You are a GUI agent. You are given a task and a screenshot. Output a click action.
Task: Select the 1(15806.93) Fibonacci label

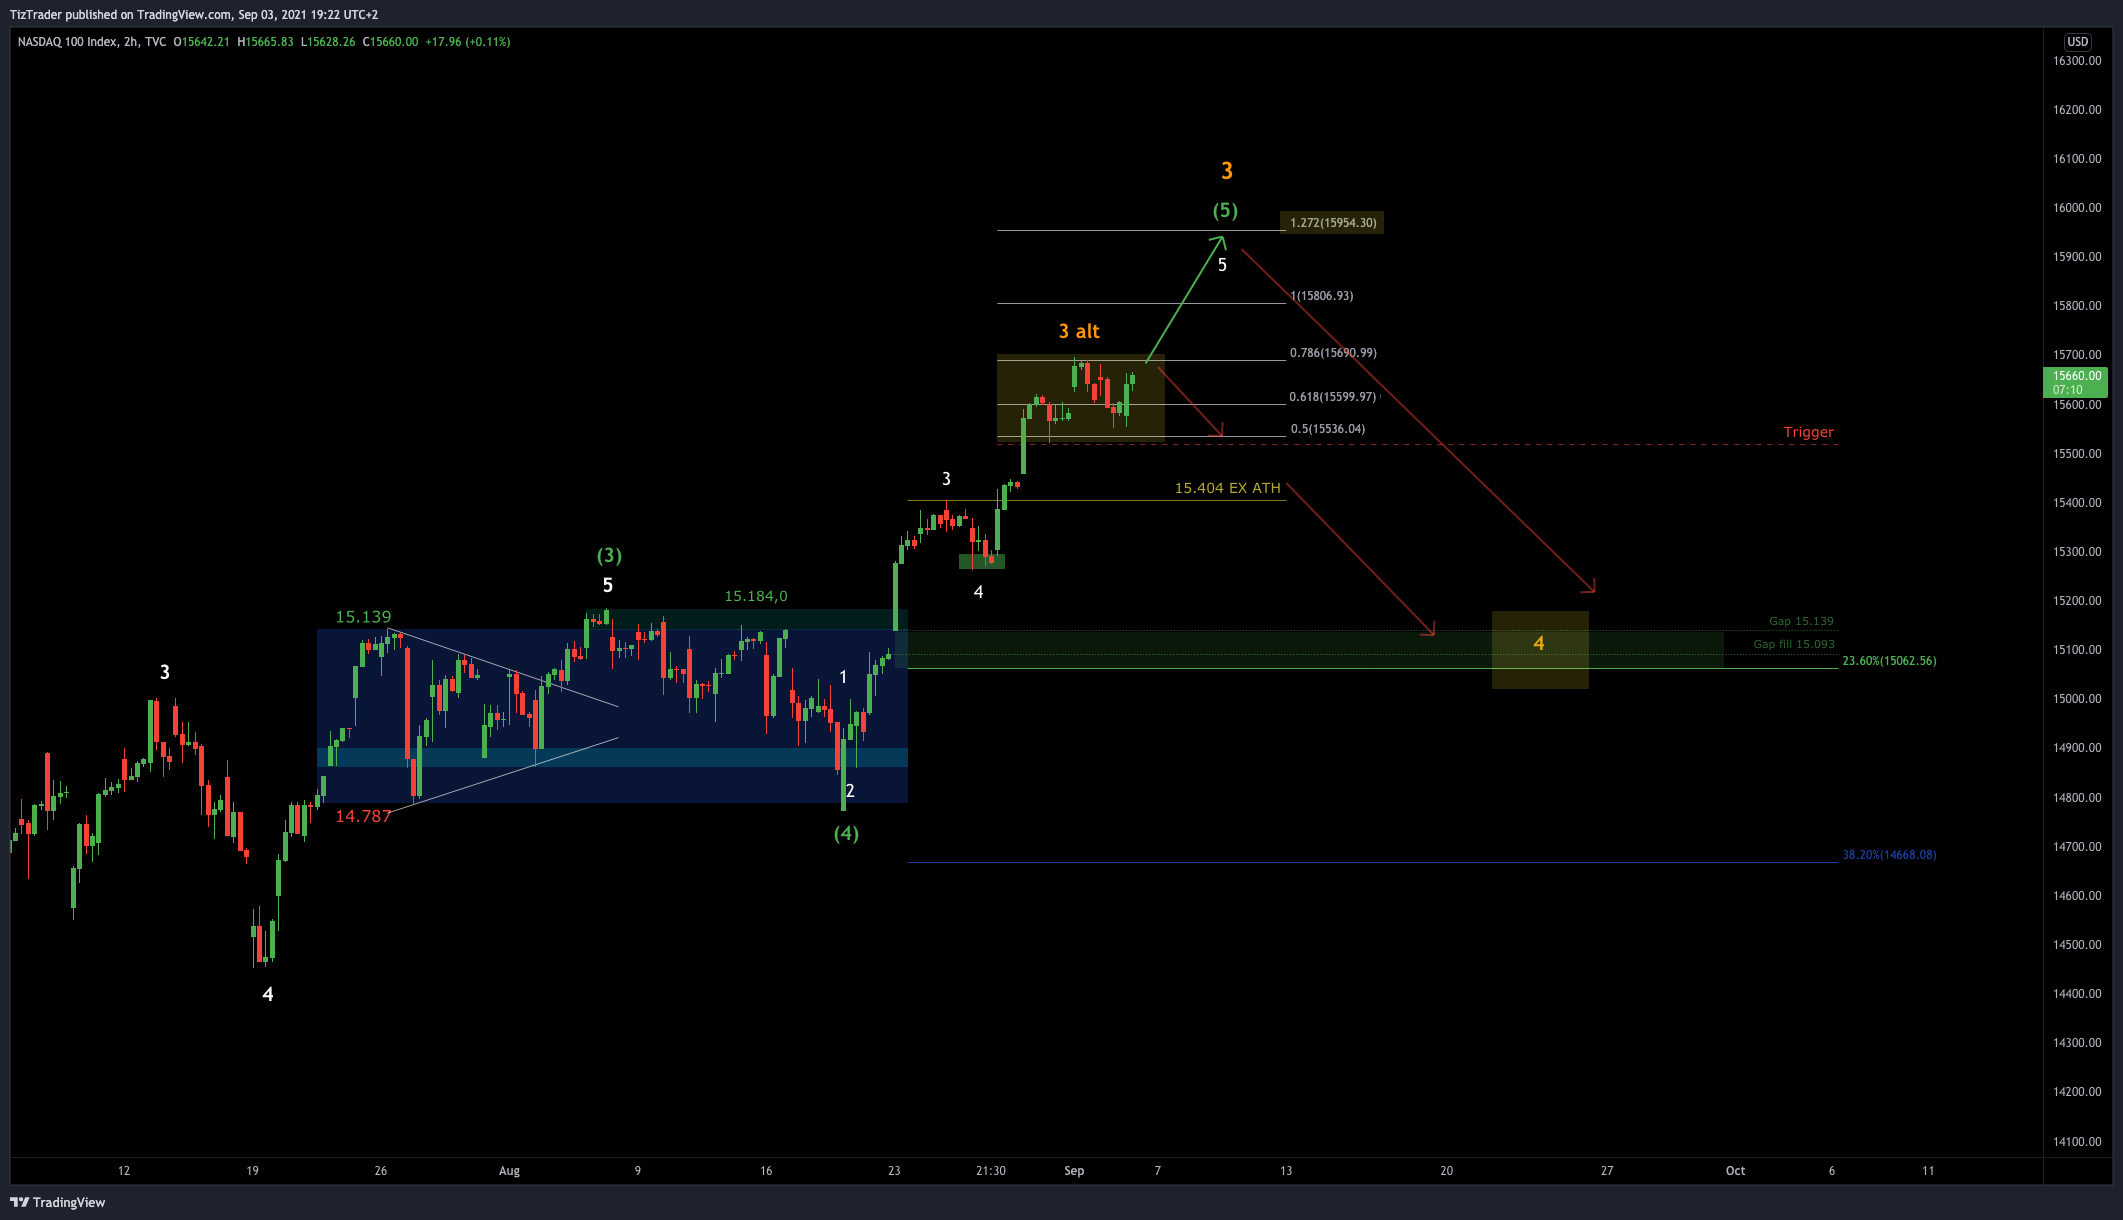coord(1321,296)
